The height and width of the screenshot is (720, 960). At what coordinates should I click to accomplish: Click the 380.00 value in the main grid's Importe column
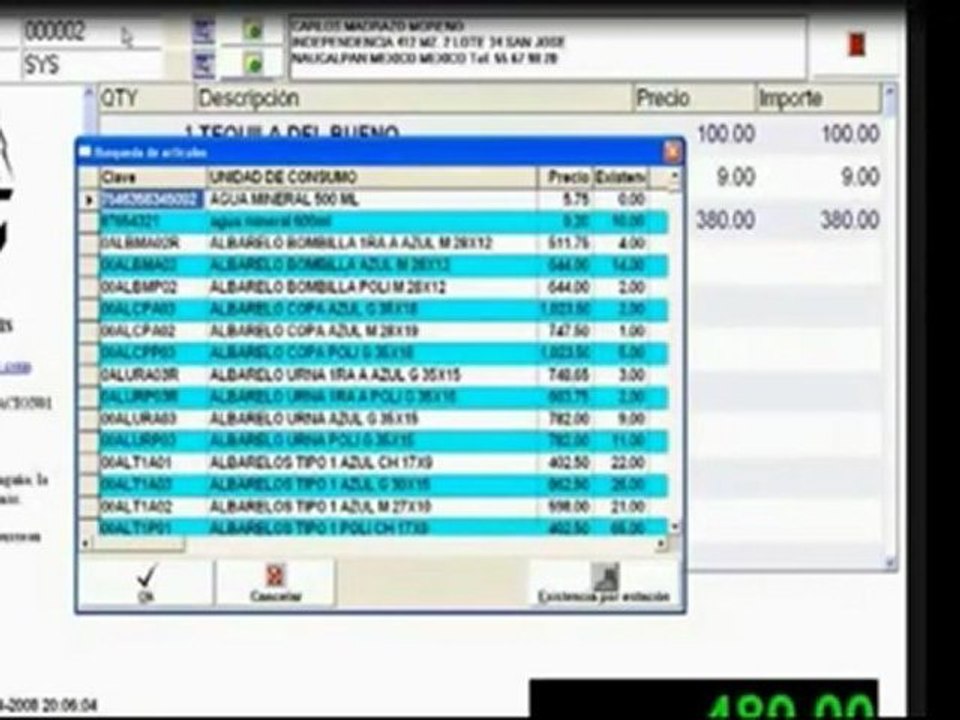click(850, 220)
